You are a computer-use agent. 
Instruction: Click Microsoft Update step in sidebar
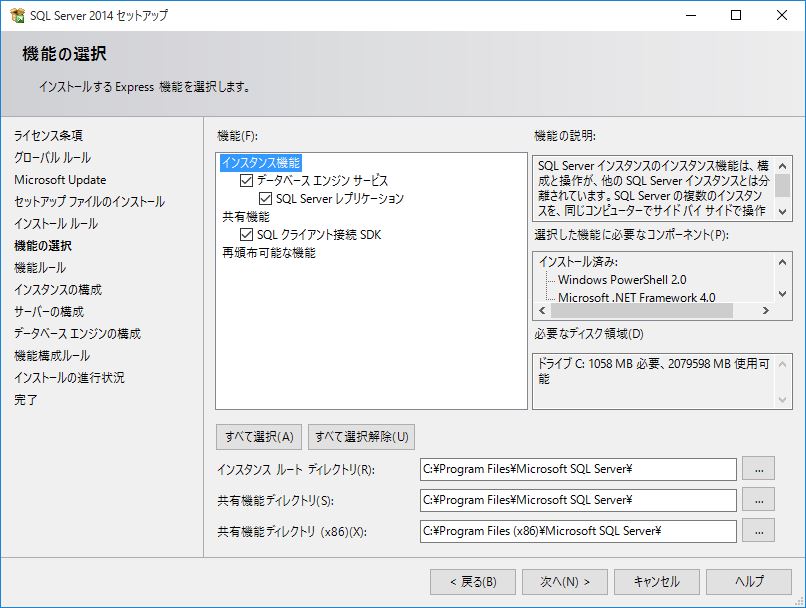click(60, 180)
